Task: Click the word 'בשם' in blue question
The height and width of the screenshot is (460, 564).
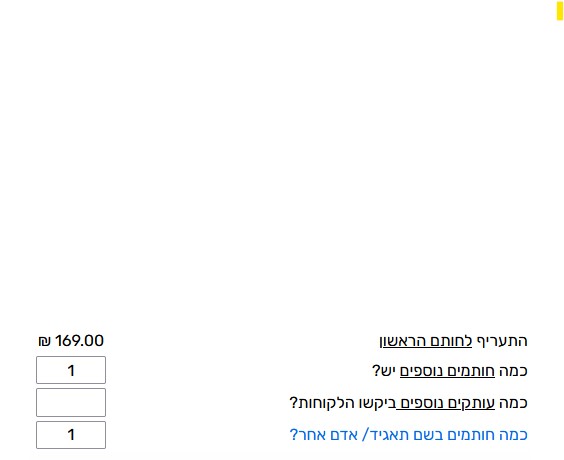Action: point(427,435)
